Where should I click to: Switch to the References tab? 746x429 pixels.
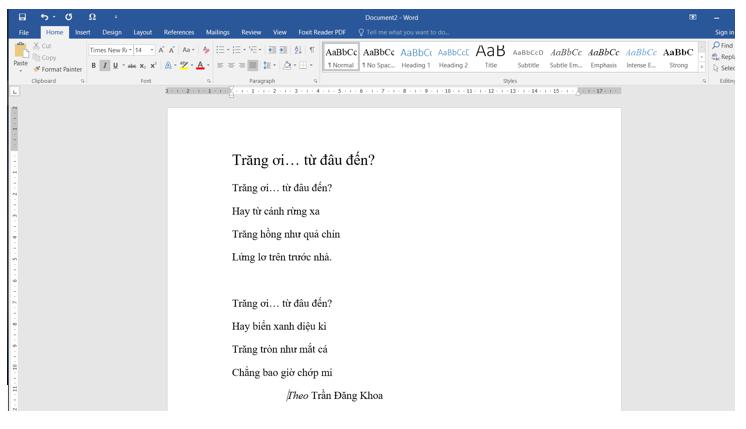point(179,32)
